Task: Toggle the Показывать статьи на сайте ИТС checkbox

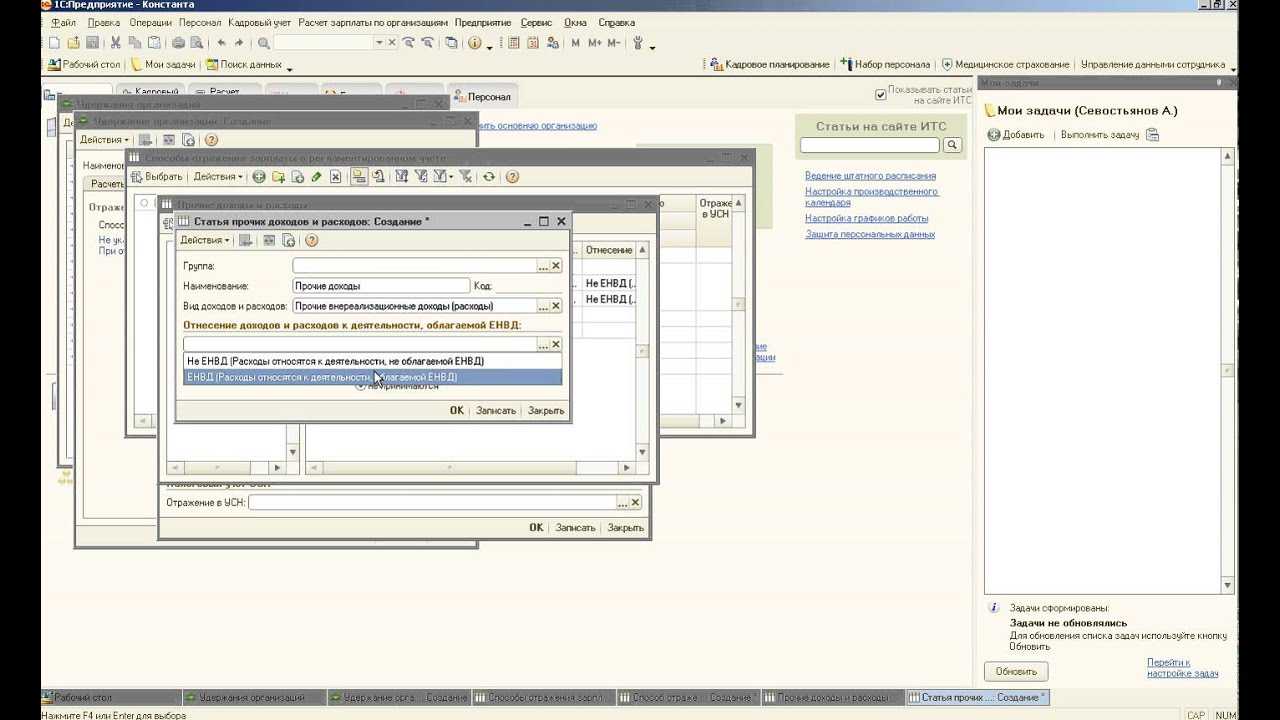Action: (880, 94)
